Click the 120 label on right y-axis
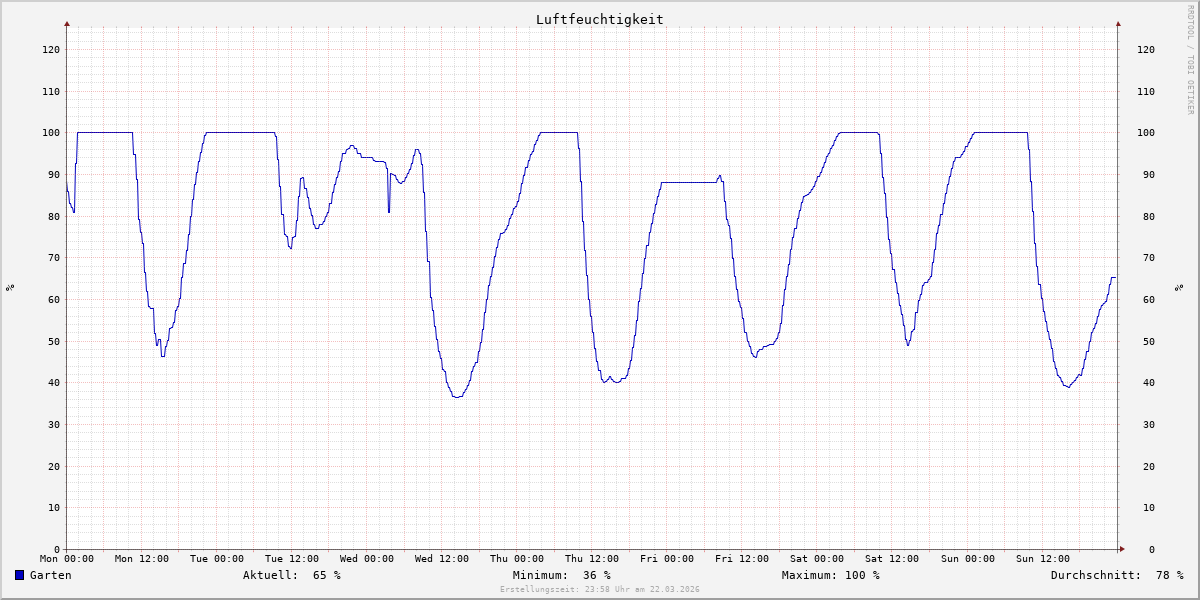The height and width of the screenshot is (600, 1200). coord(1145,49)
